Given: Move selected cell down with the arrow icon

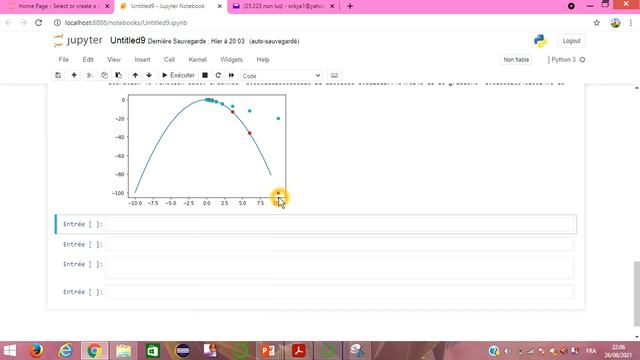Looking at the screenshot, I should click(149, 76).
